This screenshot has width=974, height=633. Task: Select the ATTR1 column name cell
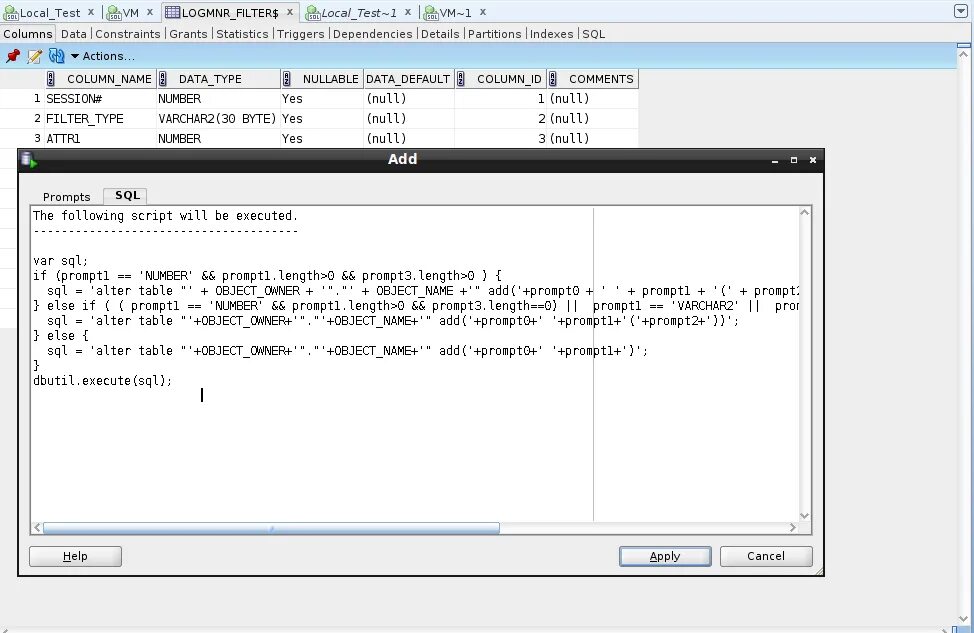(100, 139)
